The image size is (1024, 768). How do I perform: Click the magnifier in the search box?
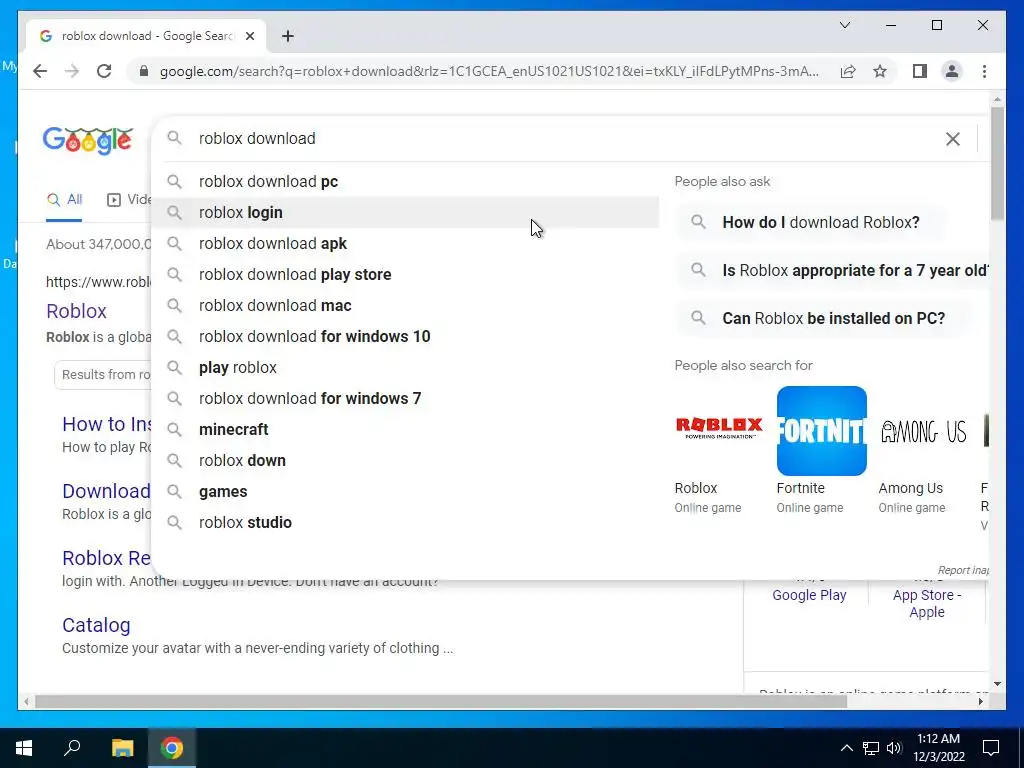[174, 138]
